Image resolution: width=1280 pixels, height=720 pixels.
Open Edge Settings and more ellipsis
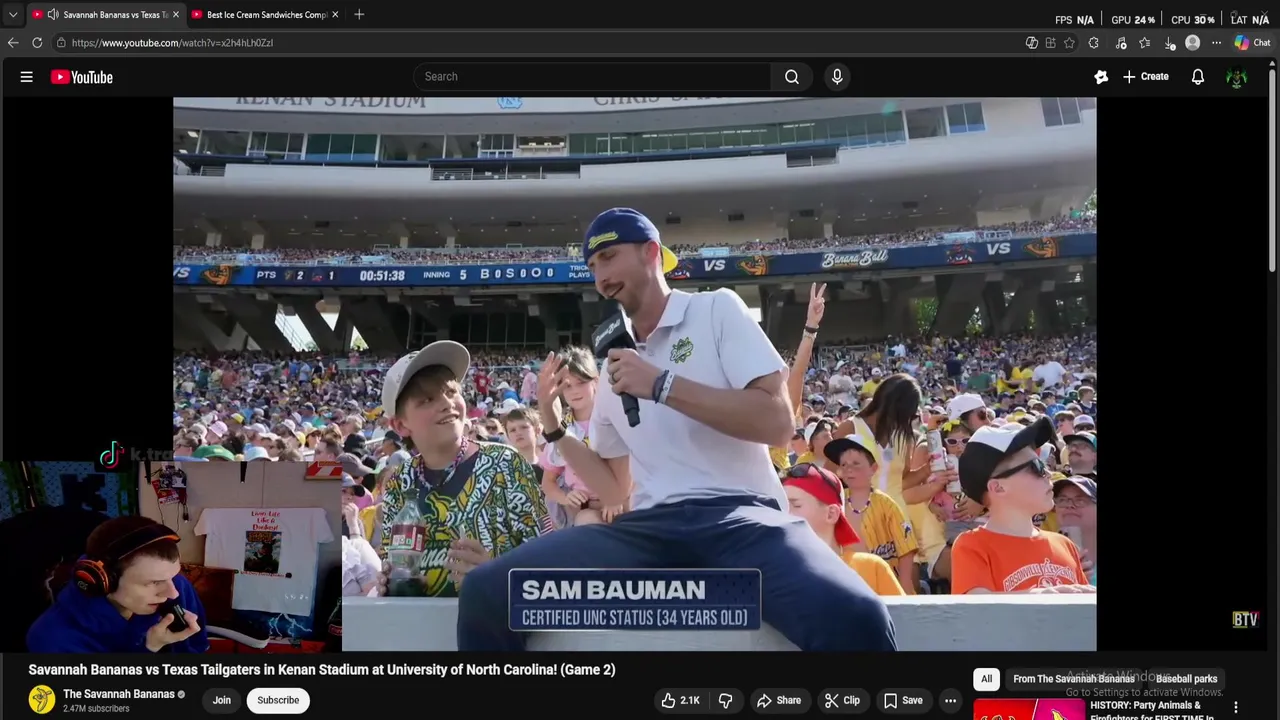click(1217, 43)
